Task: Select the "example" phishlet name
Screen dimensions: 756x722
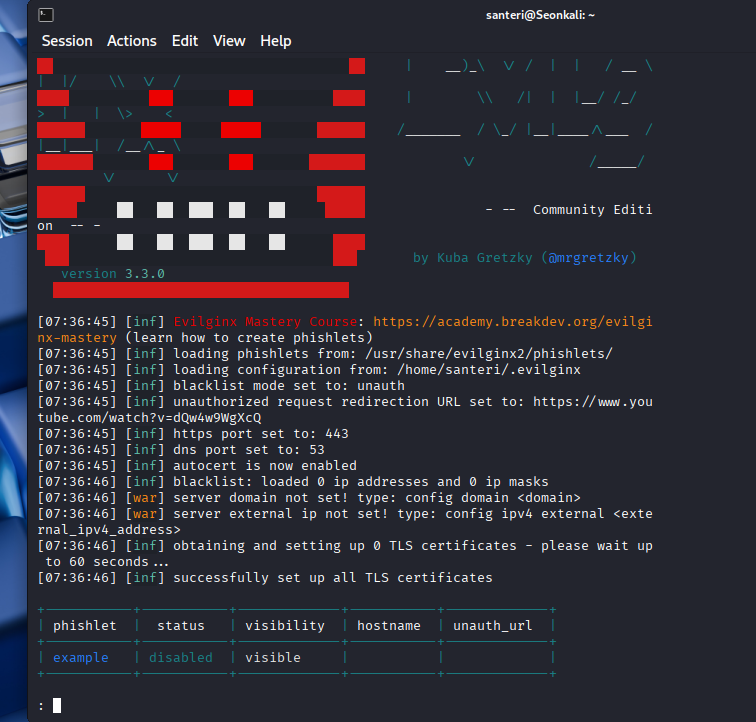Action: [x=80, y=658]
